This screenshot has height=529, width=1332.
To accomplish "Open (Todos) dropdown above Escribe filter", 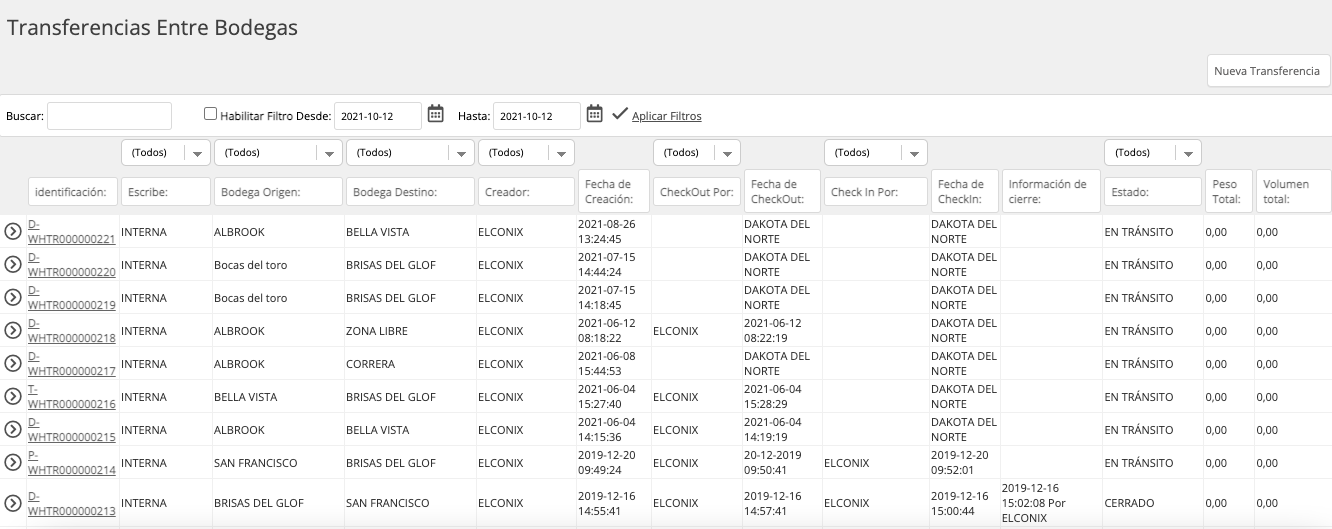I will (165, 153).
